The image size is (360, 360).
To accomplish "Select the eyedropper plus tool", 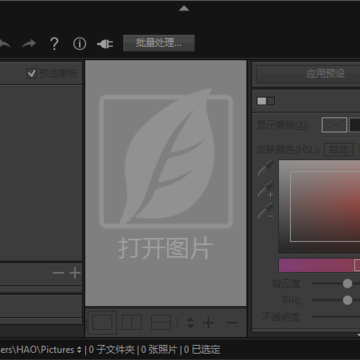I will coord(265,189).
